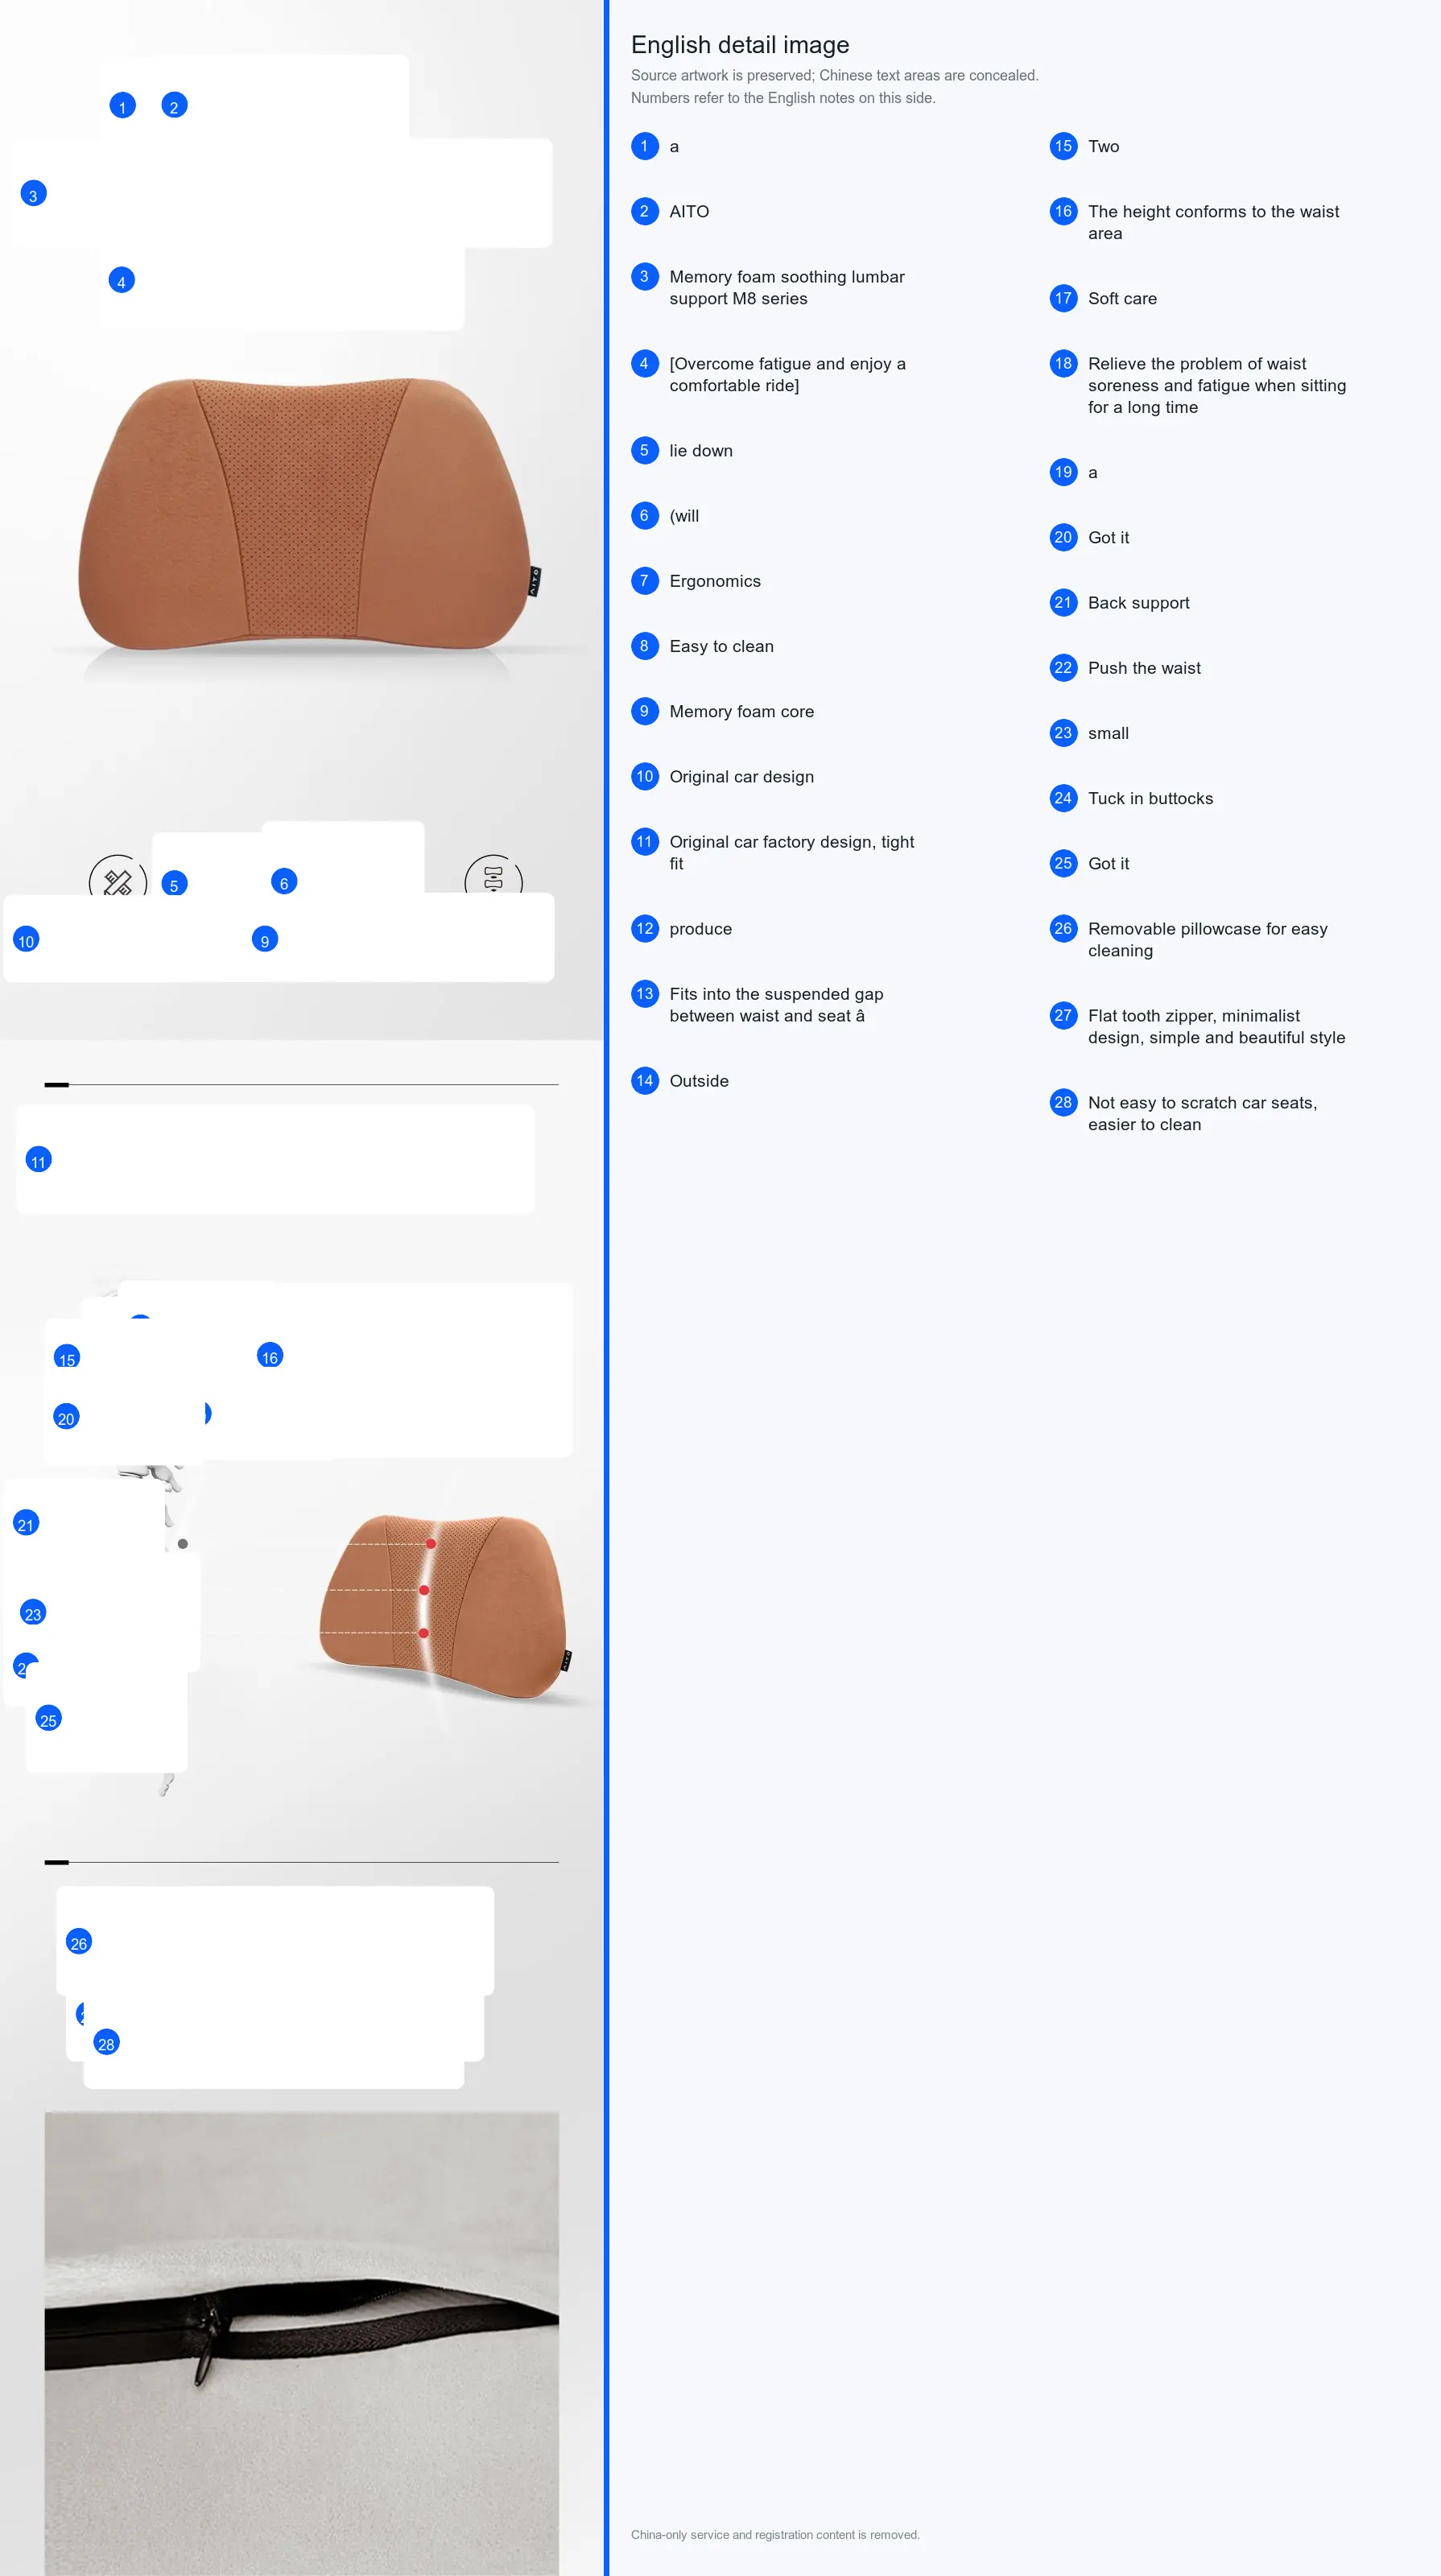
Task: Select the "Easy to clean" note
Action: click(x=722, y=646)
